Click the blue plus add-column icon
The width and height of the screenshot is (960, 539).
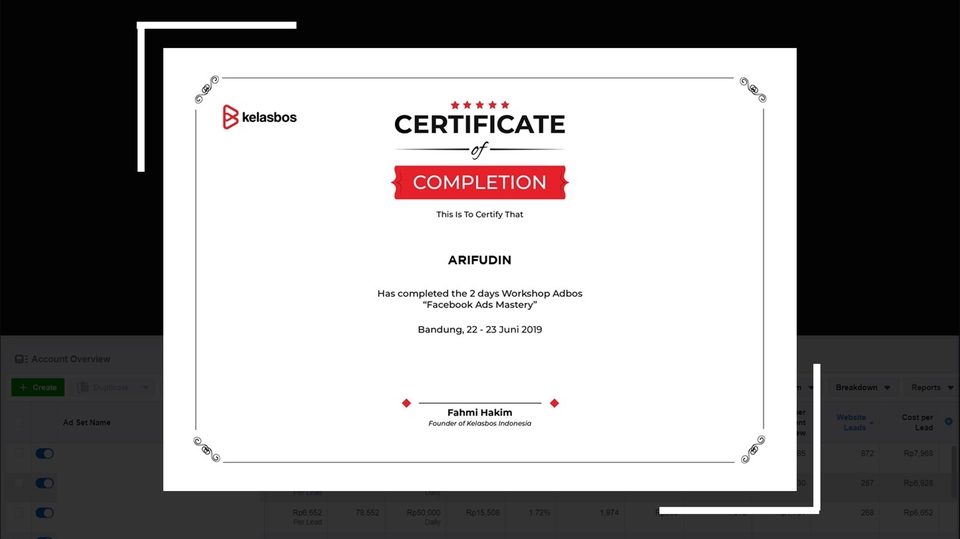point(948,421)
